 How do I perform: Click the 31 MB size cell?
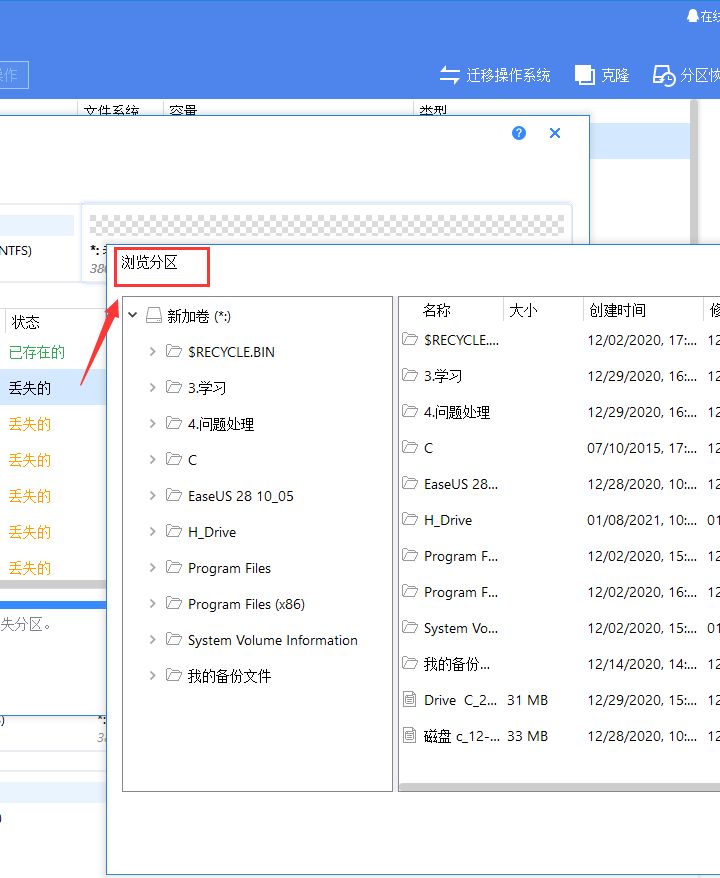tap(527, 700)
